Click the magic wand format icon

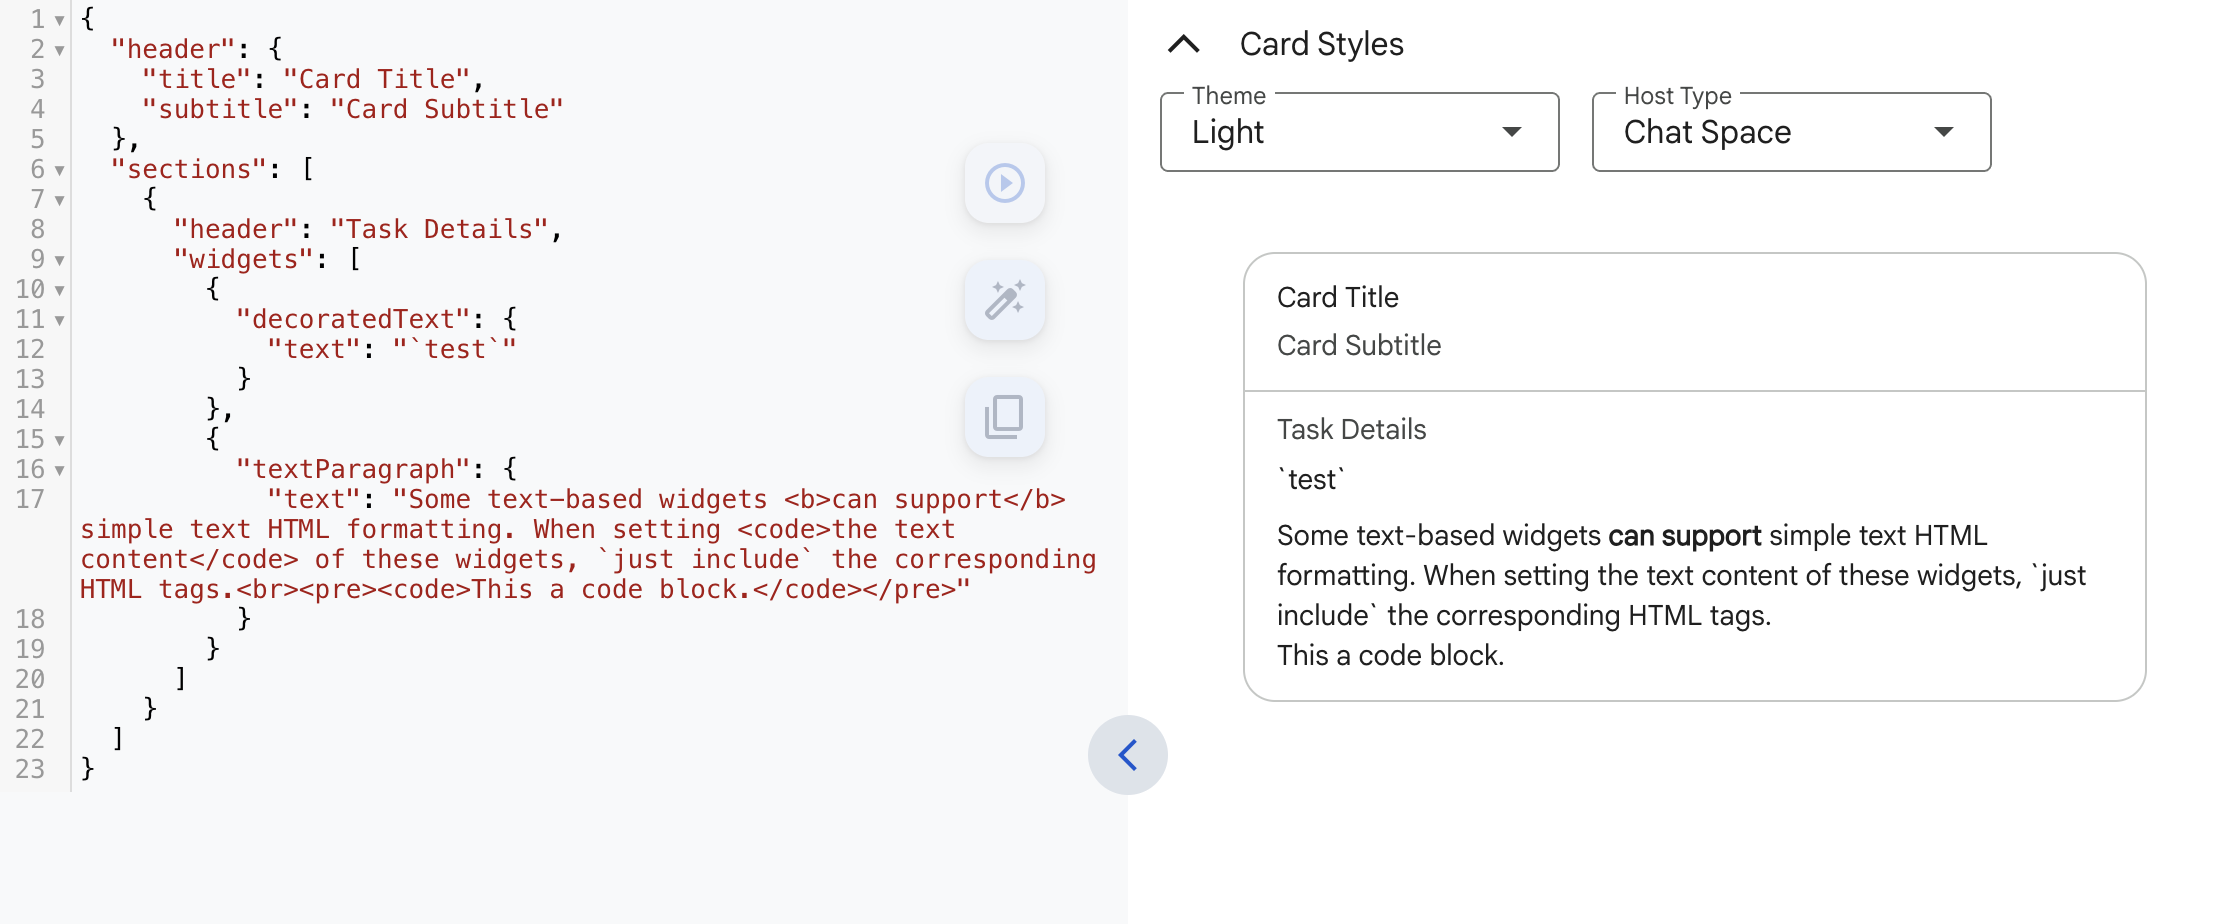[1004, 300]
